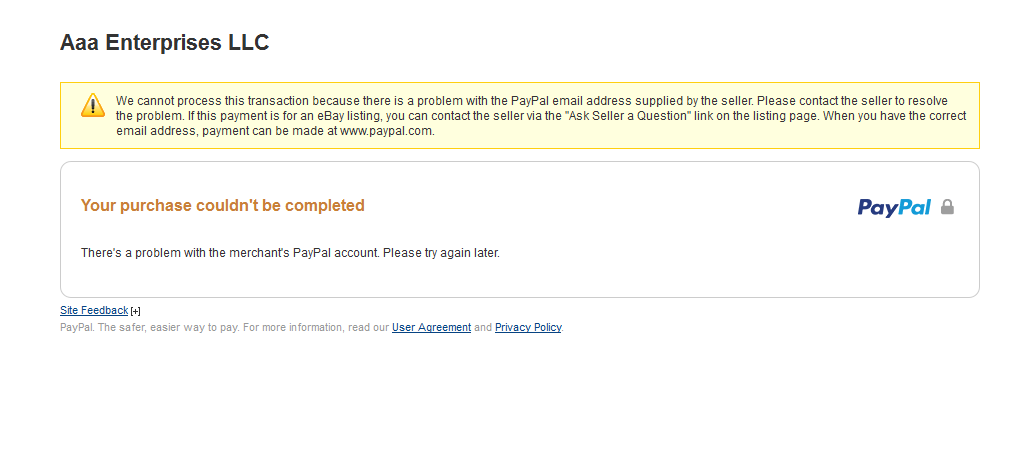Viewport: 1029px width, 476px height.
Task: Click the gray padlock security icon
Action: click(947, 207)
